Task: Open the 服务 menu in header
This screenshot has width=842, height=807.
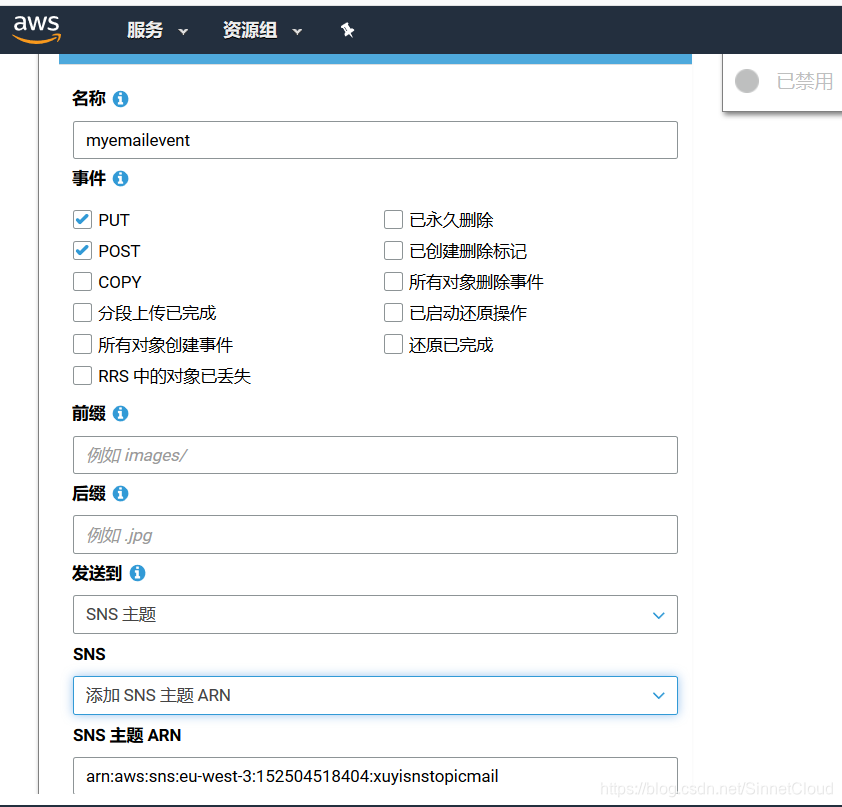Action: click(157, 30)
